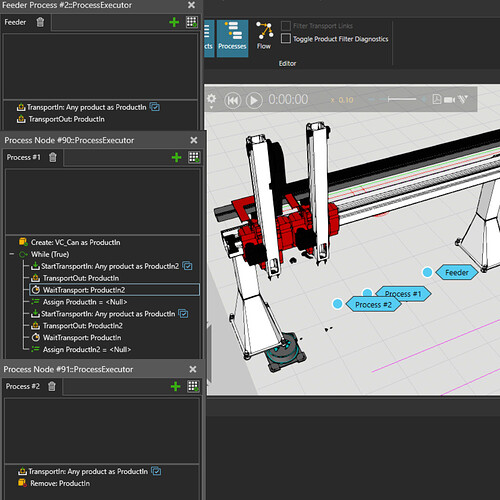Enable Toggle Product Filter Diagnostics checkbox
Viewport: 500px width, 500px height.
tap(286, 38)
